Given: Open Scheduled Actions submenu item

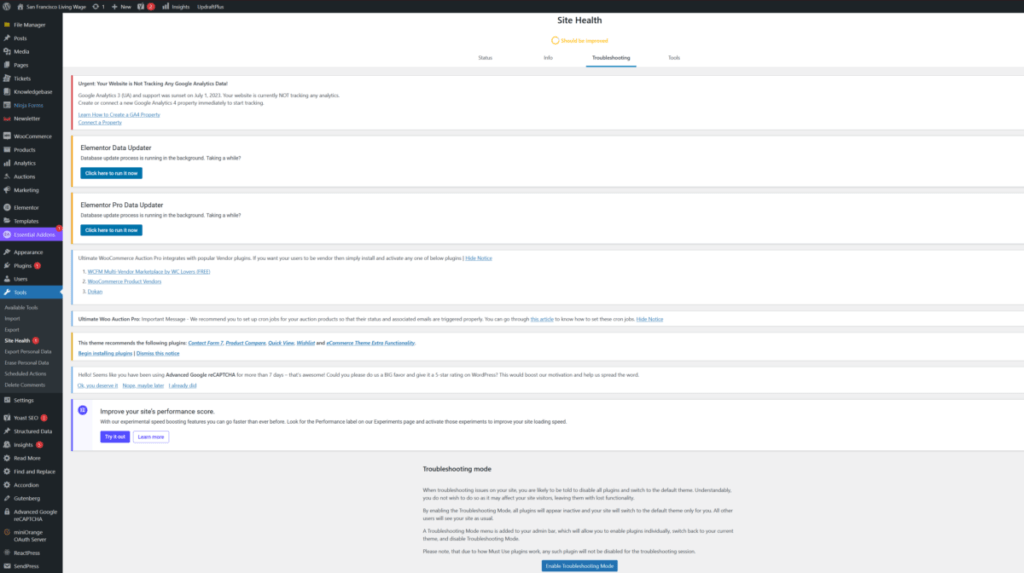Looking at the screenshot, I should click(25, 374).
